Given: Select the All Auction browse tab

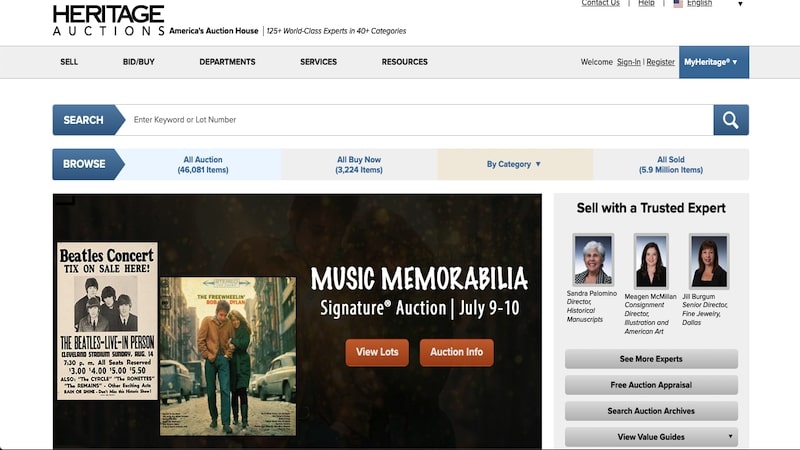Looking at the screenshot, I should pos(203,164).
